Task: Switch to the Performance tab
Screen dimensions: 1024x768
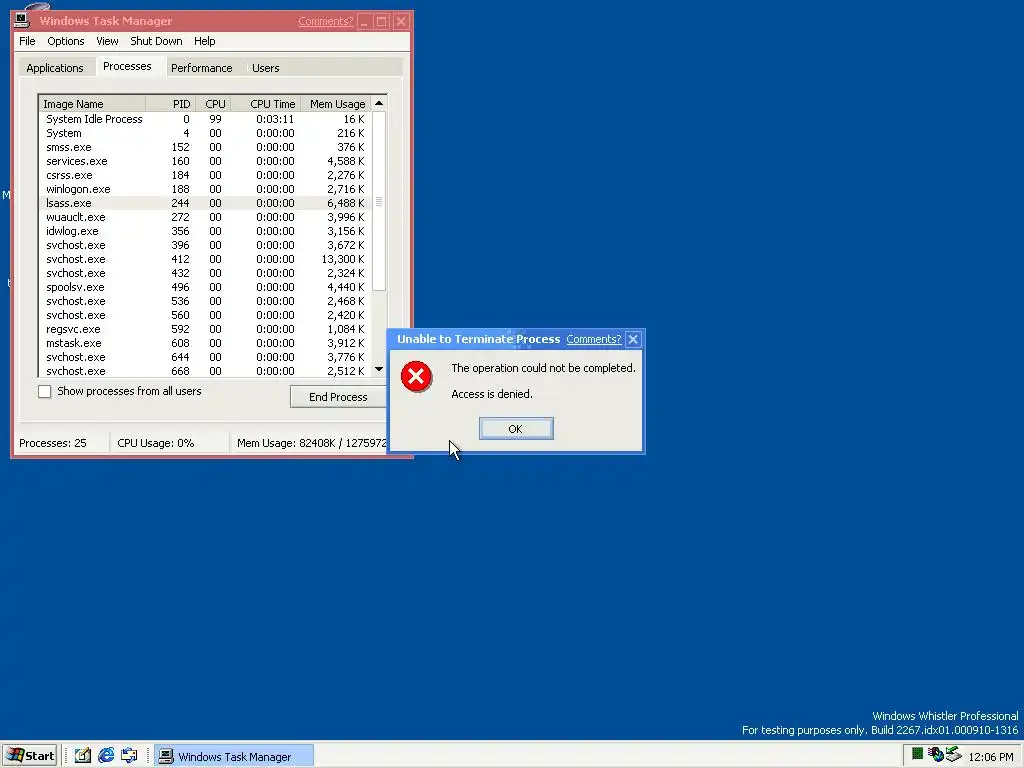Action: tap(201, 68)
